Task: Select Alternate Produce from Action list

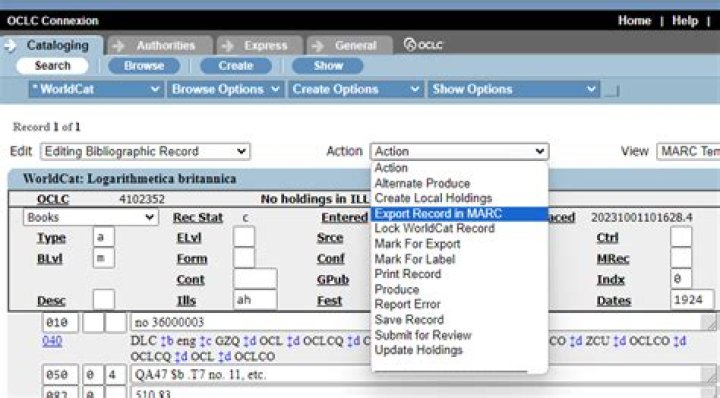Action: pos(459,183)
